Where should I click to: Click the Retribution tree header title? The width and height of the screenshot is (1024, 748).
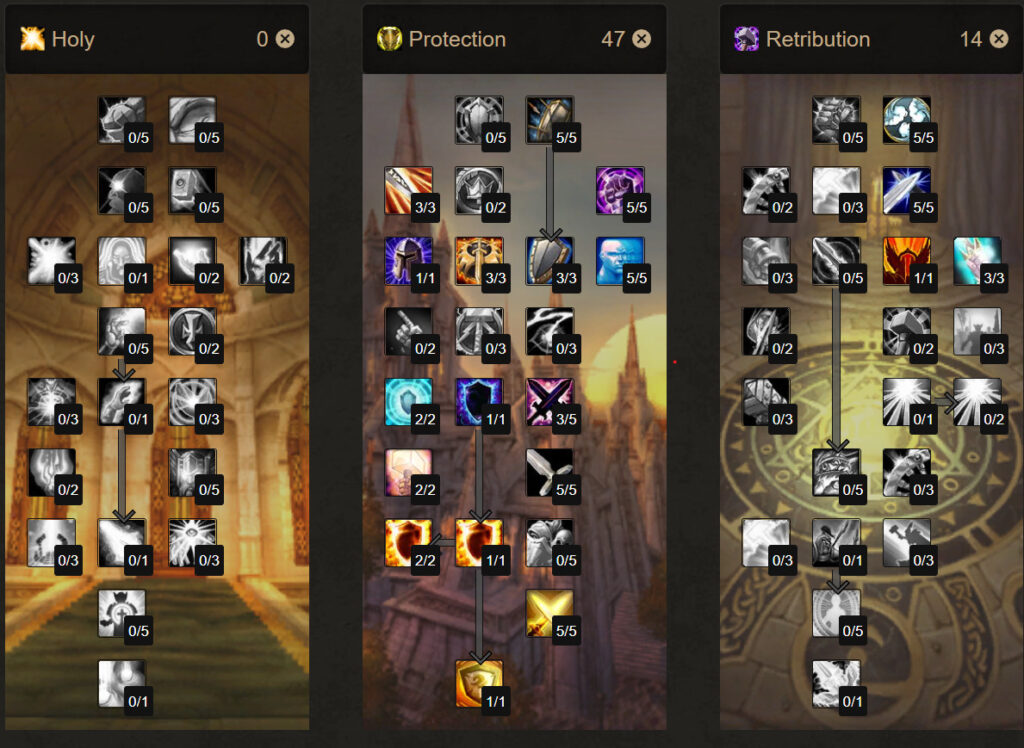click(x=818, y=39)
